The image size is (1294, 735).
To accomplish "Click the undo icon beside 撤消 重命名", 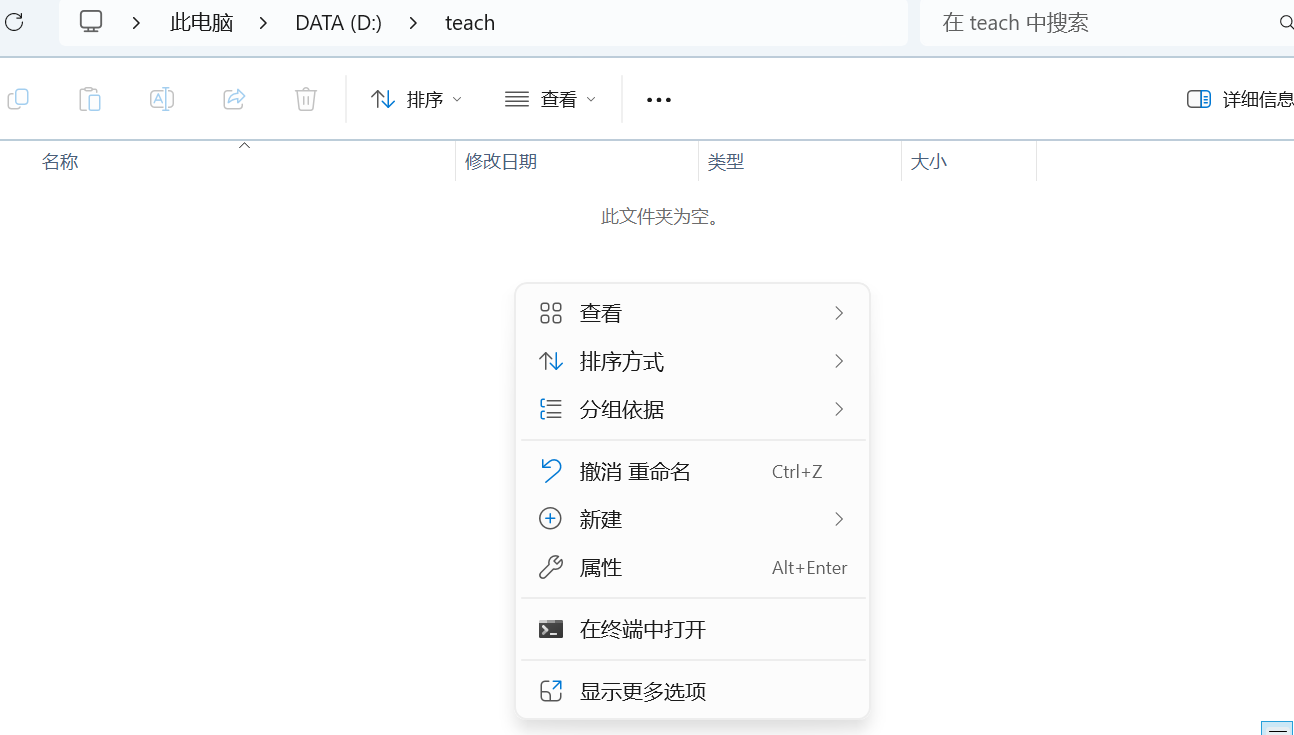I will click(551, 470).
